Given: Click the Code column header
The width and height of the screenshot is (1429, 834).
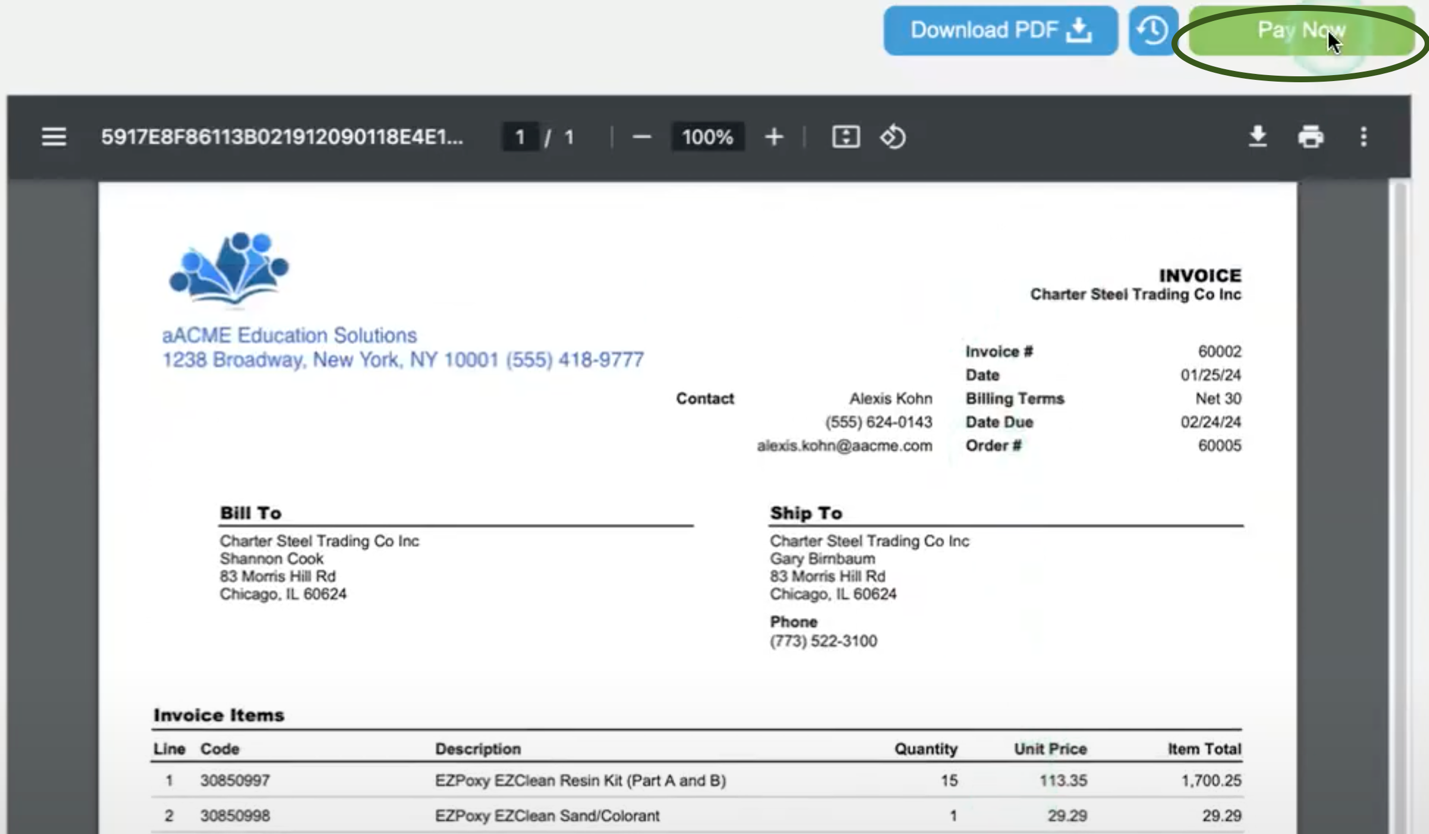Looking at the screenshot, I should (x=220, y=749).
